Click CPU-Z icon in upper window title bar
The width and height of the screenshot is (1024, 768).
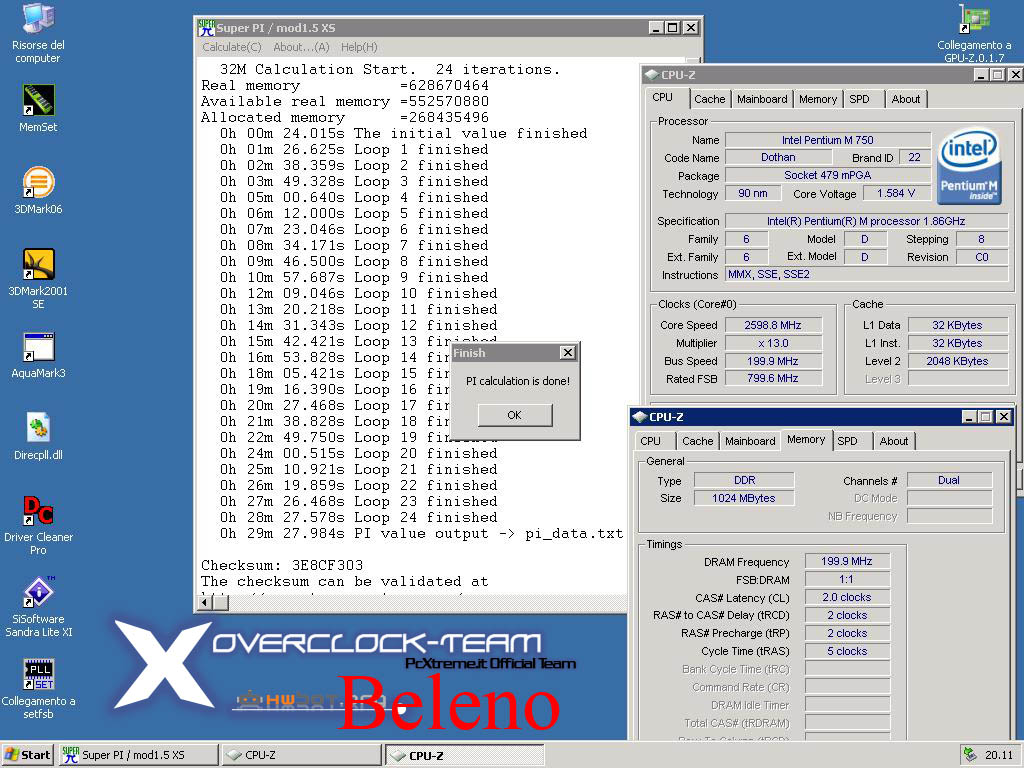[651, 74]
